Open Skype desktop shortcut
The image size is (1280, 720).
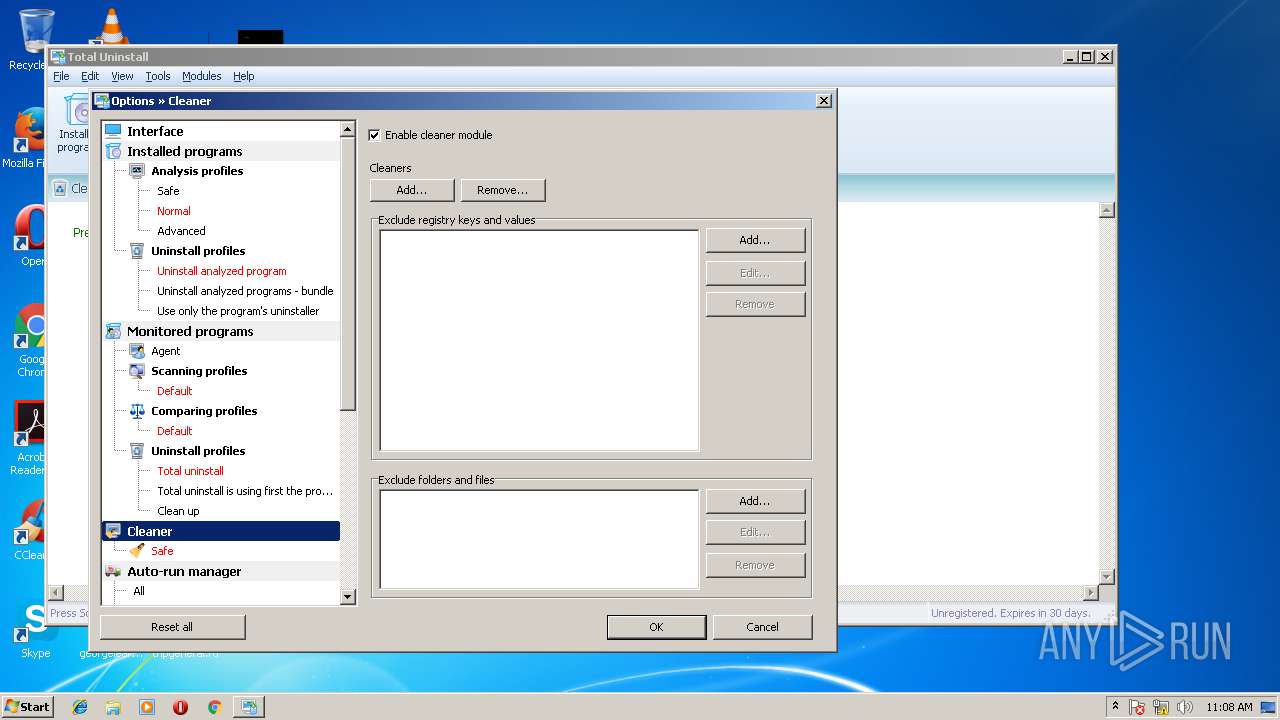click(35, 630)
